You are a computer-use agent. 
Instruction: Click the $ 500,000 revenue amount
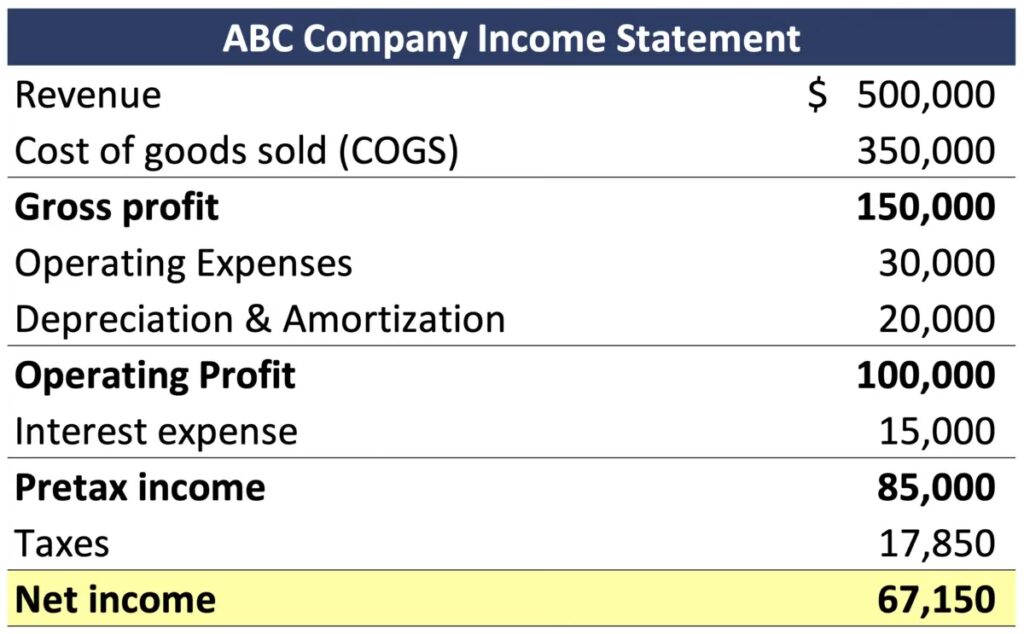902,95
